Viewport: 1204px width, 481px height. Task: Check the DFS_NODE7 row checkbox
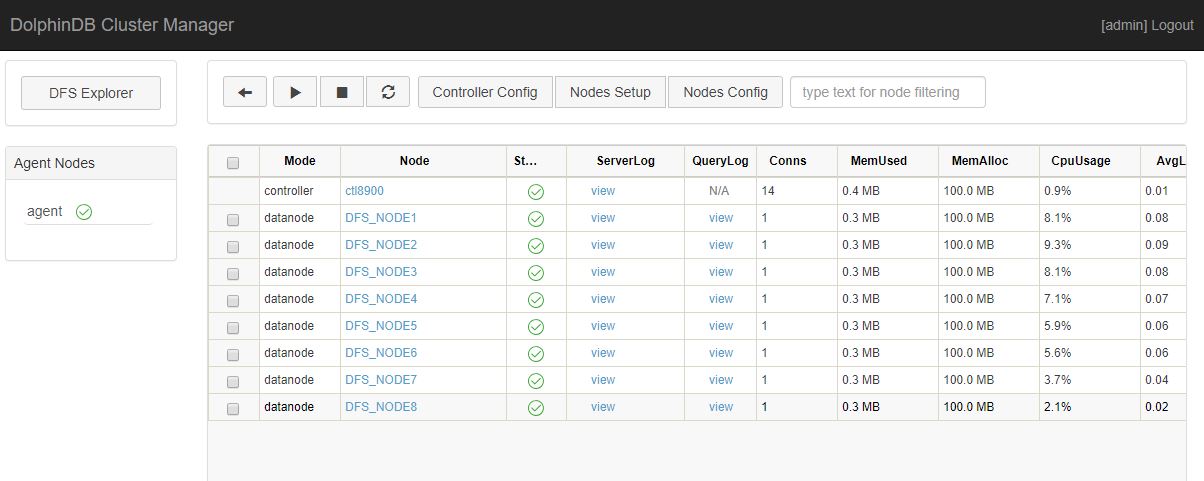pos(233,381)
